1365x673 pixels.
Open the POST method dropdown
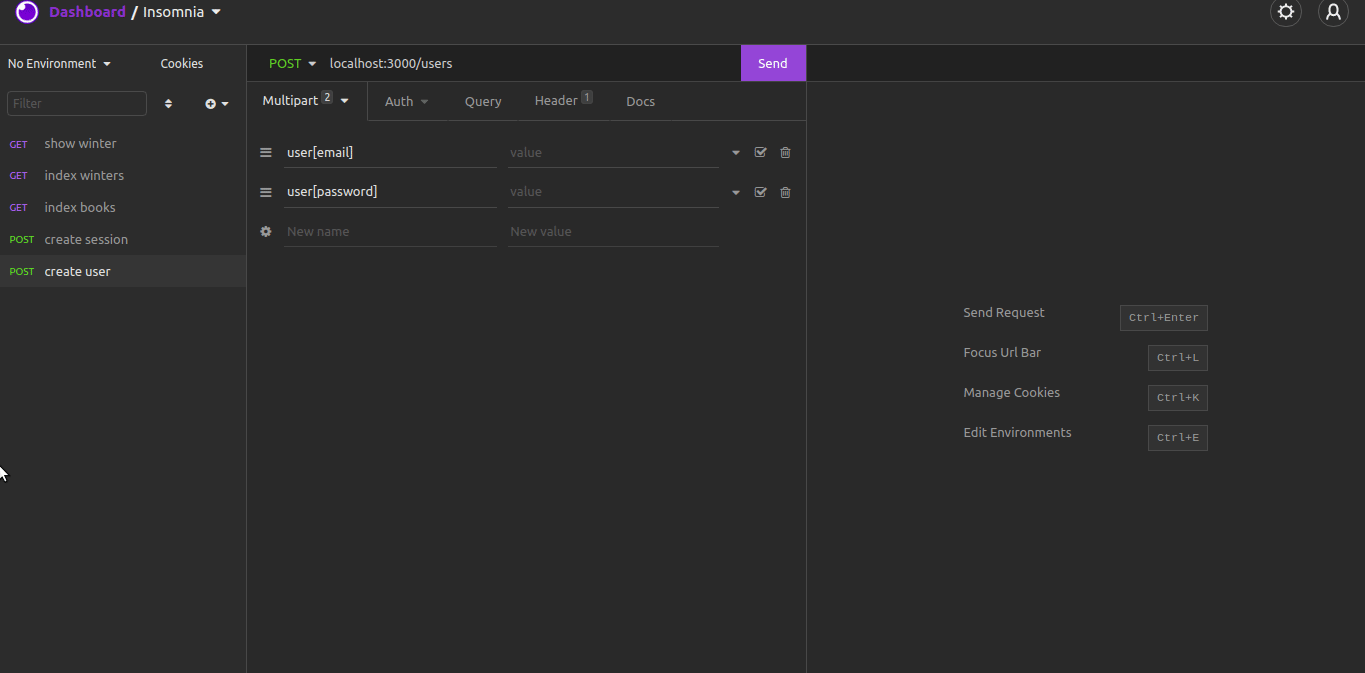pyautogui.click(x=292, y=63)
